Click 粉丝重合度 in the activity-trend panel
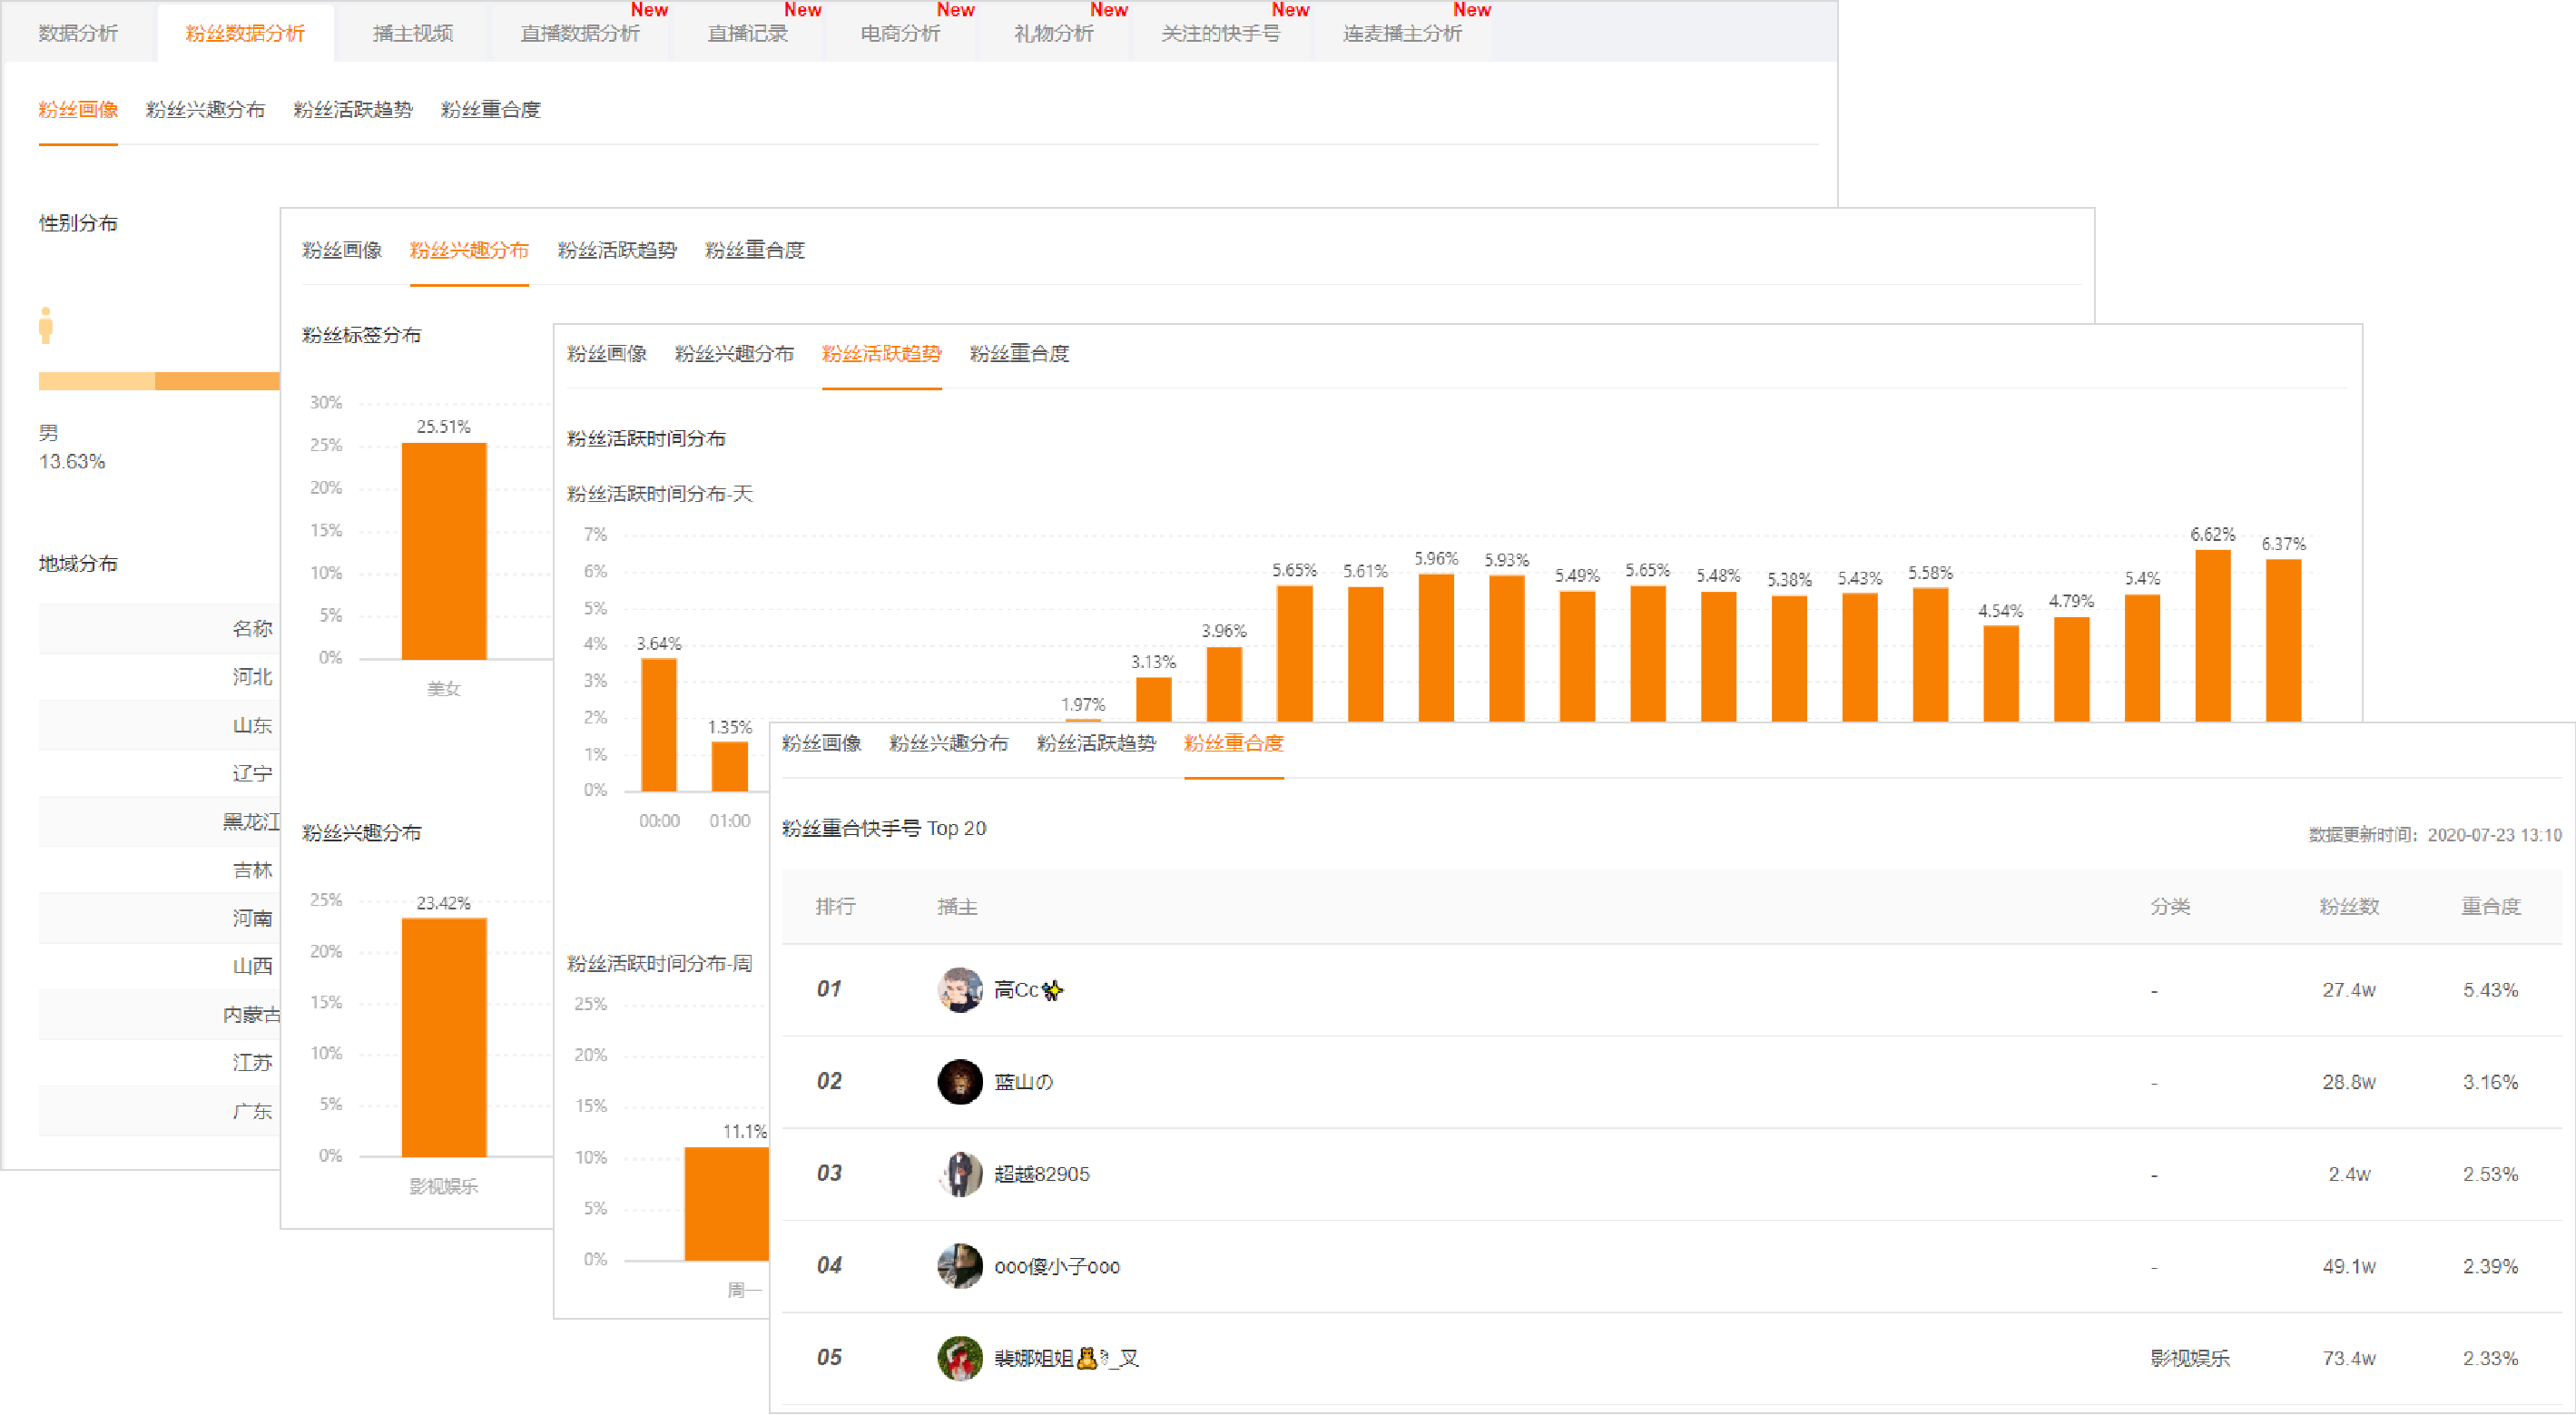This screenshot has height=1415, width=2576. coord(1019,353)
